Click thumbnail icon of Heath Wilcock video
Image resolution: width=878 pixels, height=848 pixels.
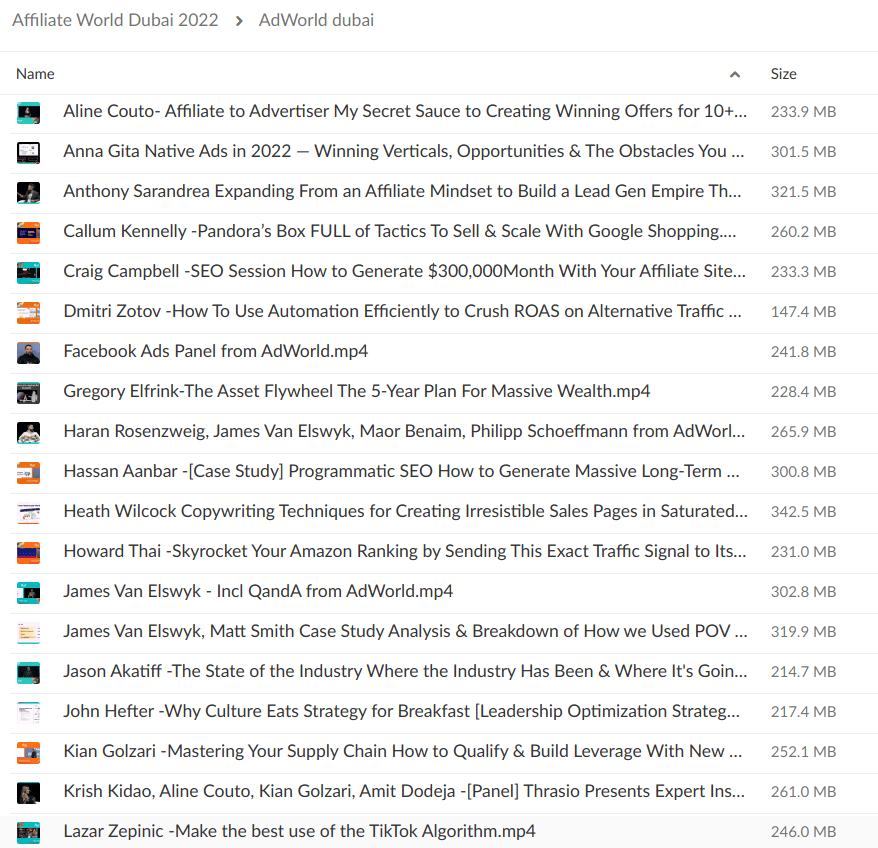pos(28,512)
